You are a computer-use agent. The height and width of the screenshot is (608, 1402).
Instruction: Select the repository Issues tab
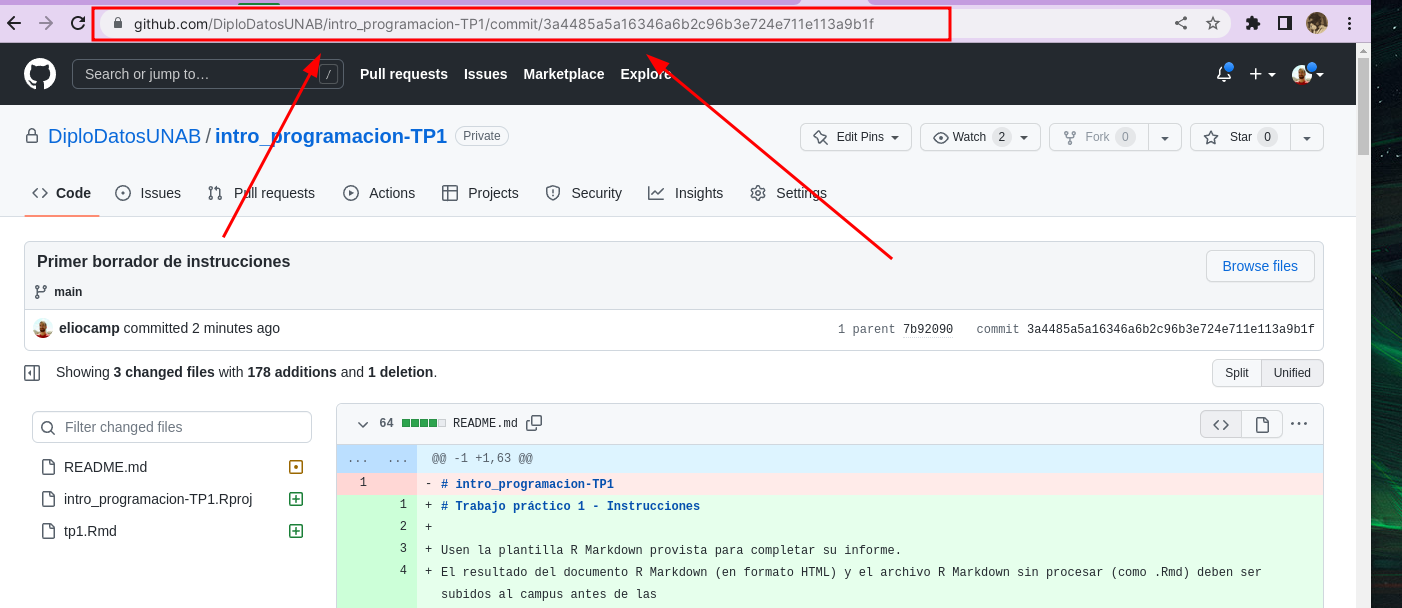pyautogui.click(x=148, y=193)
